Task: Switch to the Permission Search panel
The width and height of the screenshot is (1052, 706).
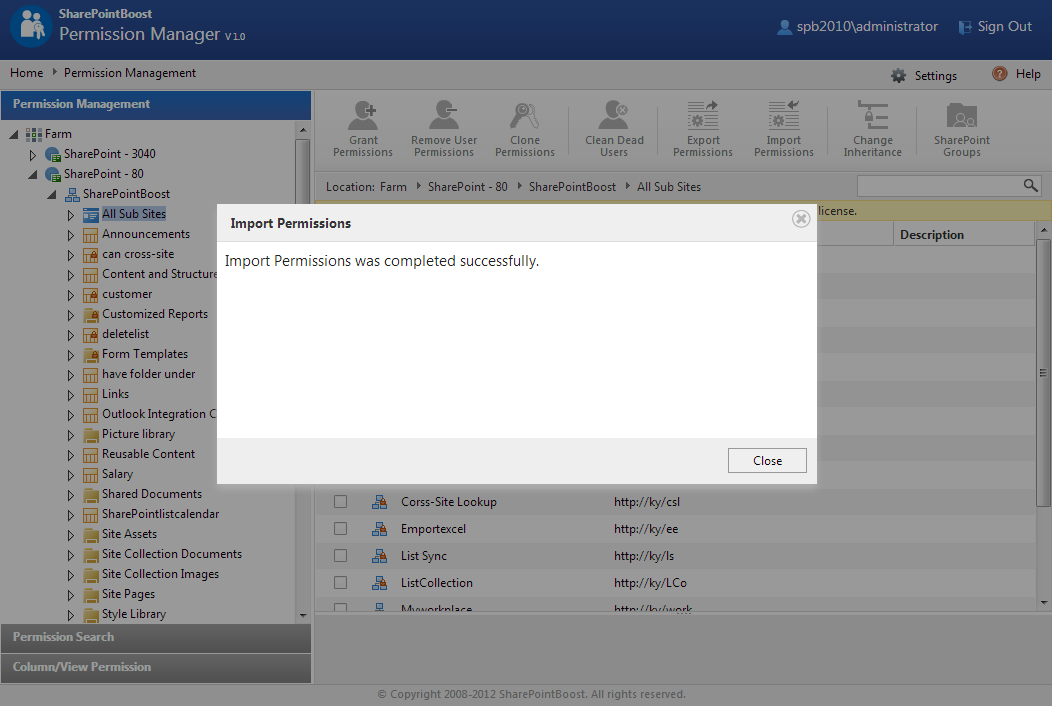Action: pyautogui.click(x=156, y=638)
